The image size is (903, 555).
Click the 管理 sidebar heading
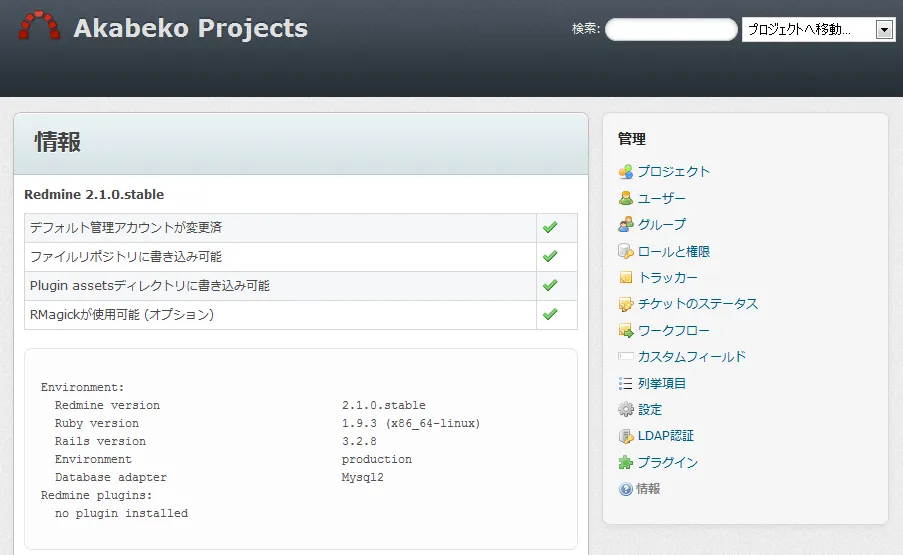coord(632,139)
